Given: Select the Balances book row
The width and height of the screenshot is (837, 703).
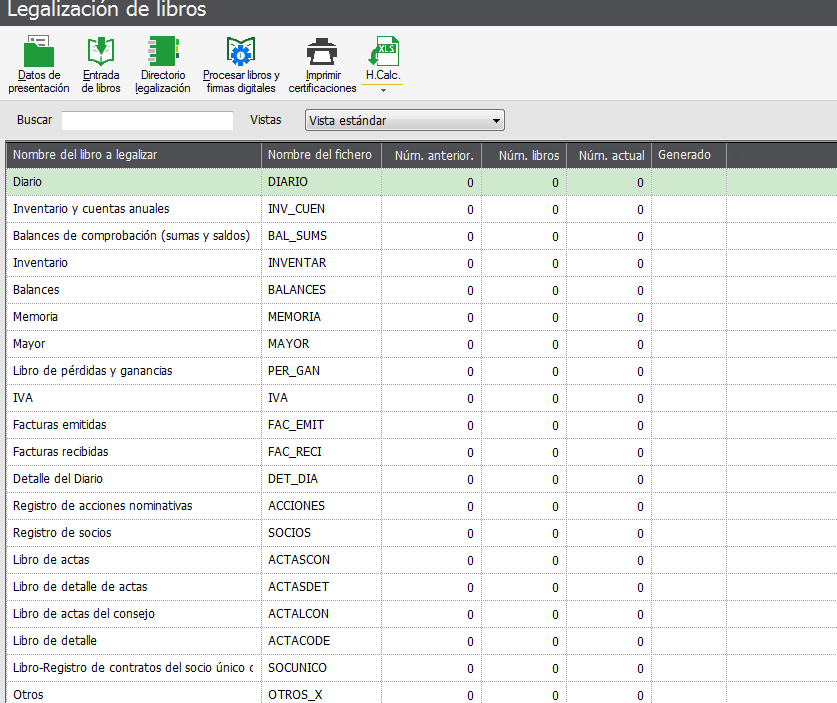Looking at the screenshot, I should click(x=422, y=290).
